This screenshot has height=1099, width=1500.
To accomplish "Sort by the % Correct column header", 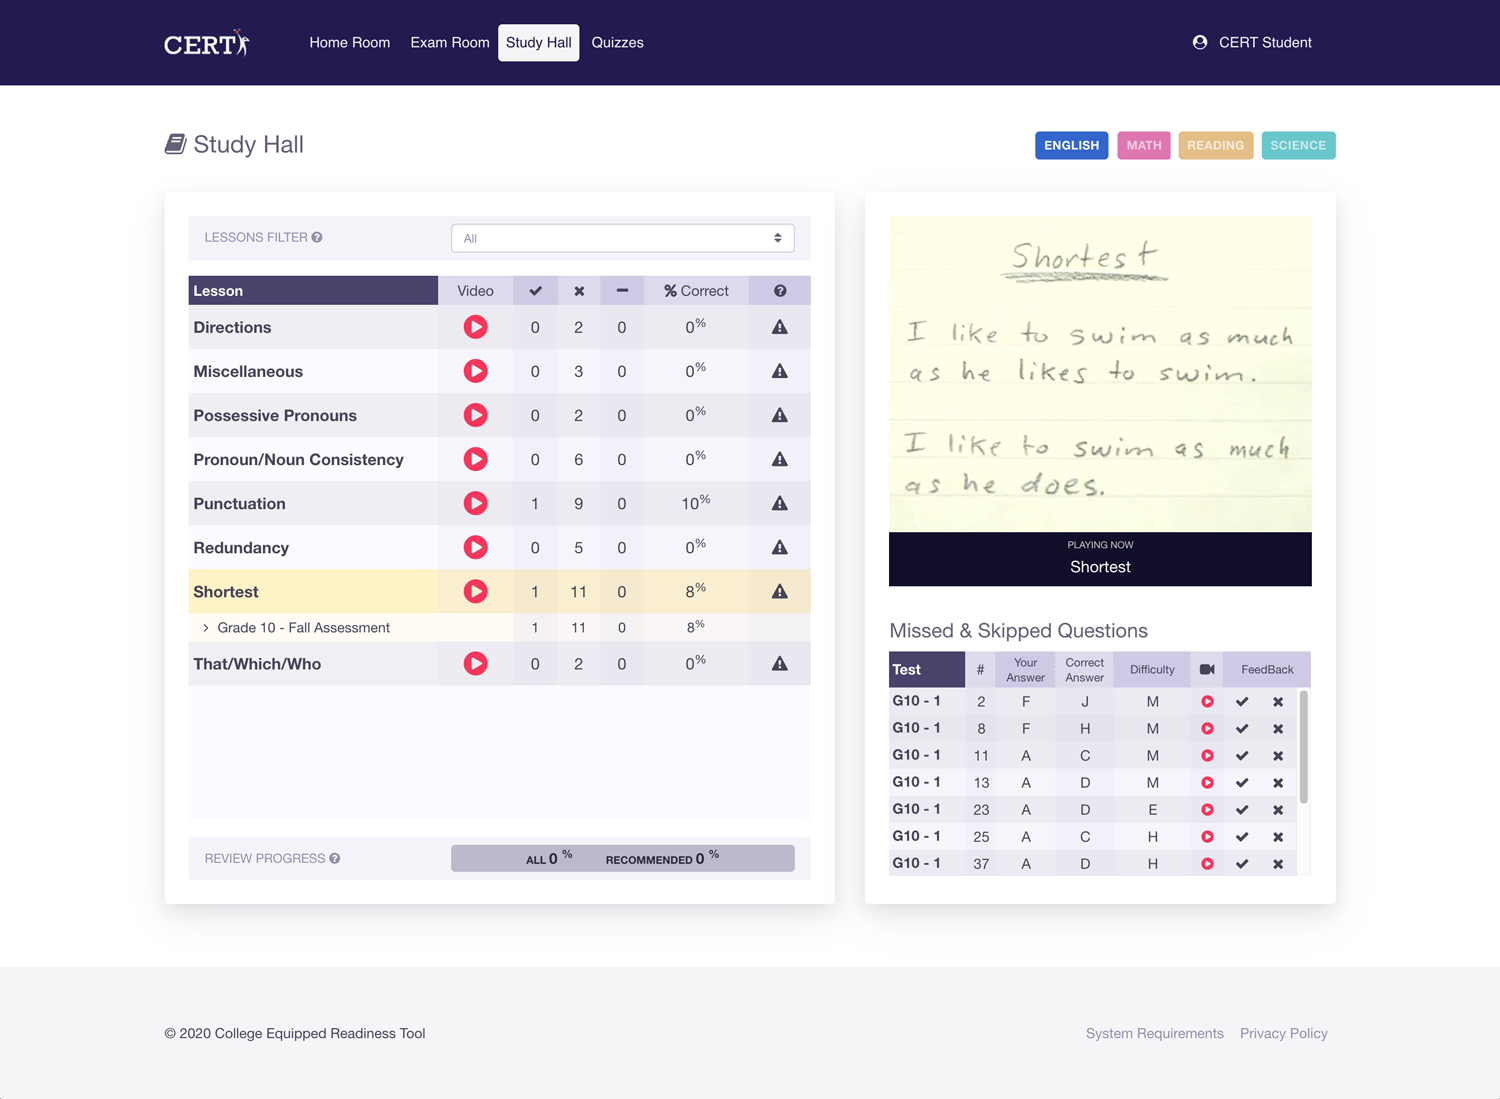I will [696, 291].
